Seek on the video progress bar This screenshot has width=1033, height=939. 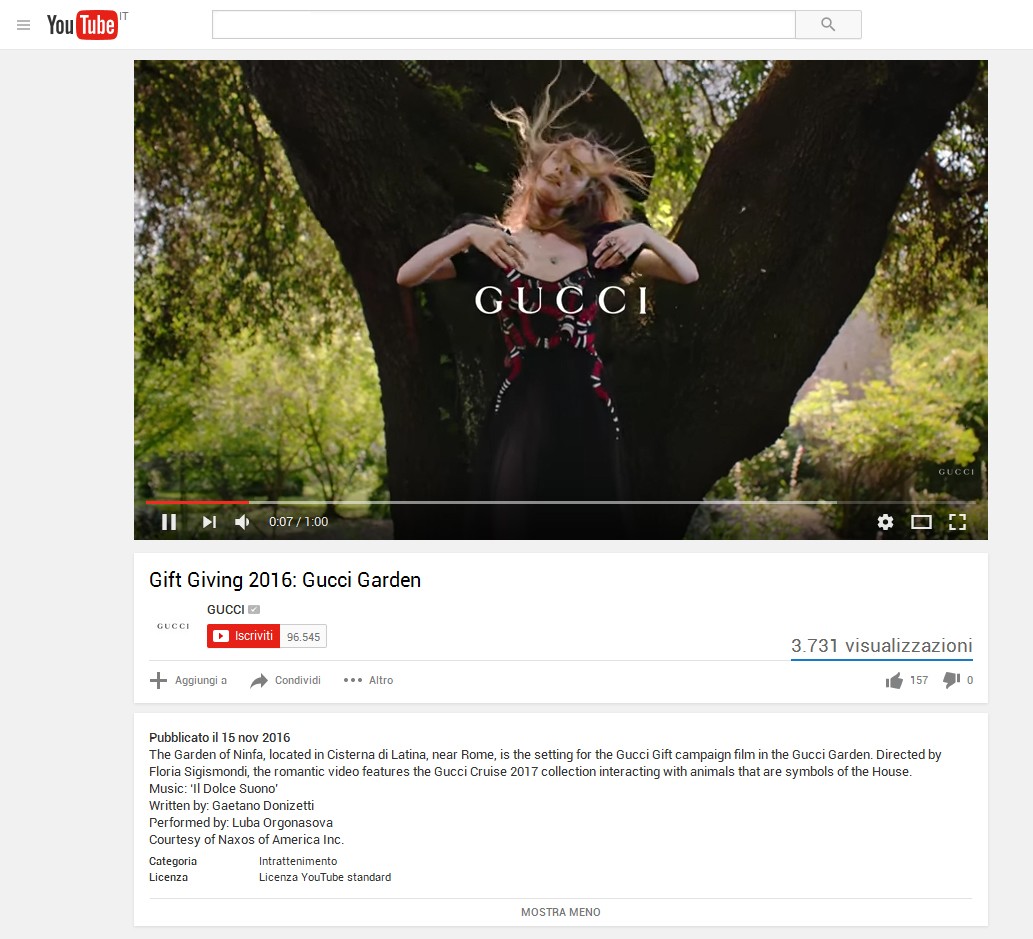pyautogui.click(x=491, y=503)
